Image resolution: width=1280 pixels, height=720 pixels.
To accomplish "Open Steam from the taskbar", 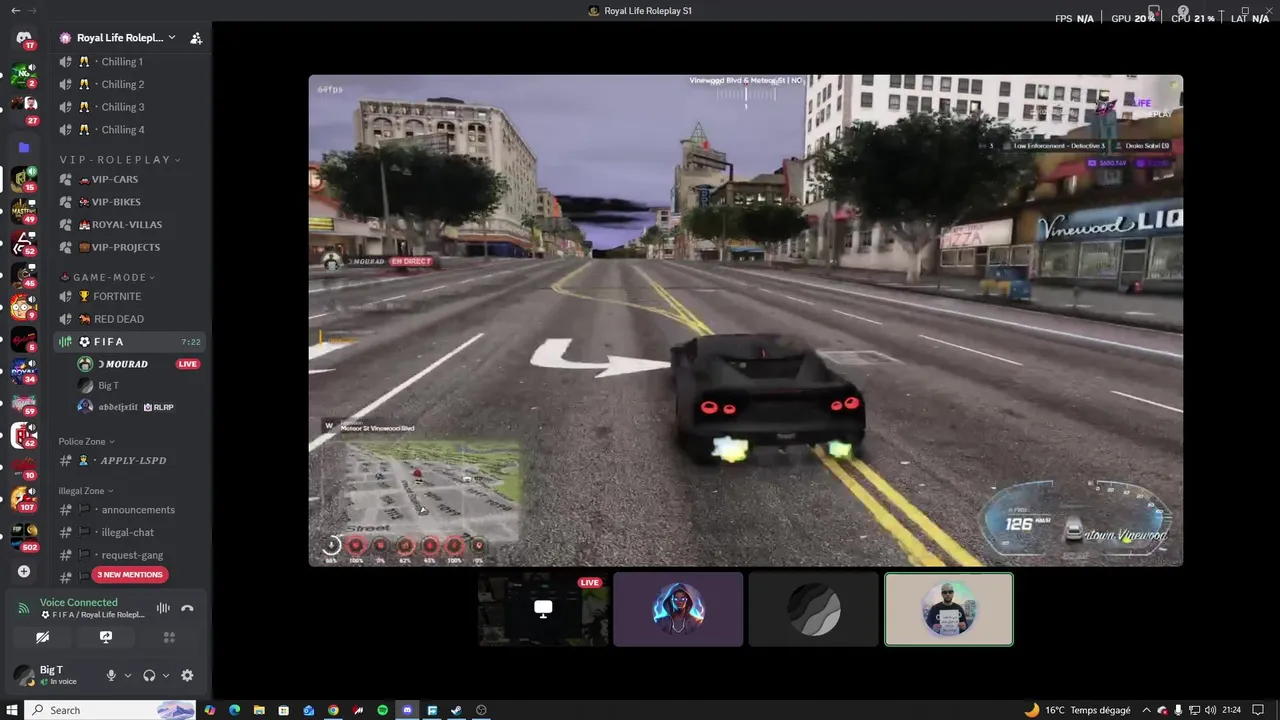I will click(456, 710).
